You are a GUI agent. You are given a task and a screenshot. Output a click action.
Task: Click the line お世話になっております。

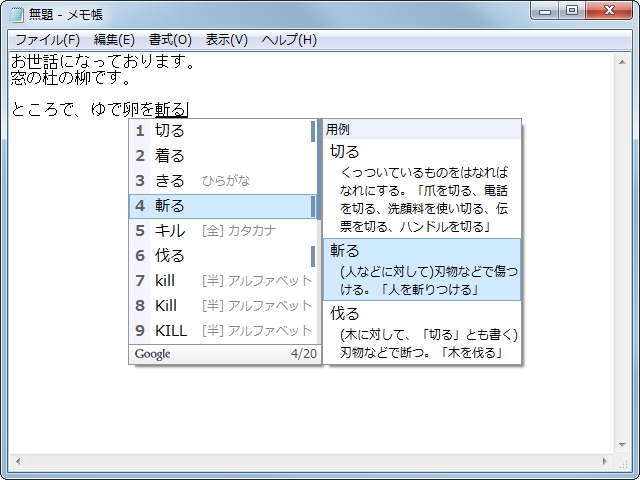point(103,62)
